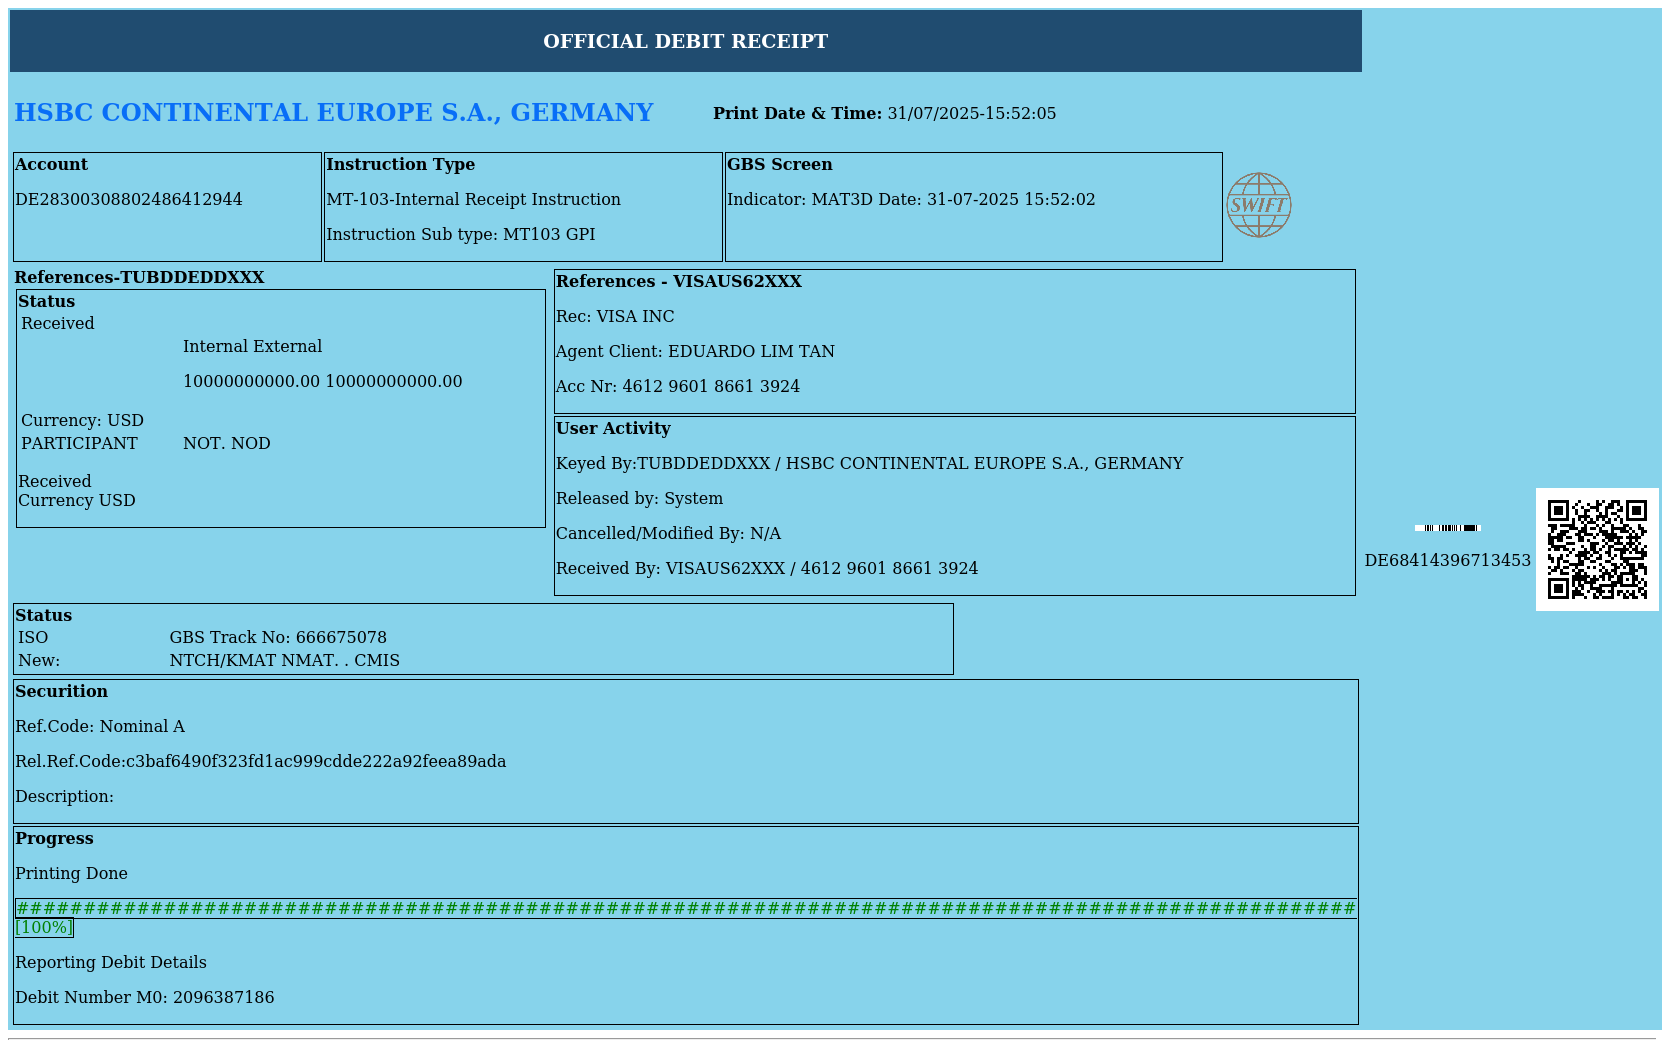Select the MT-103-Internal Receipt Instruction text

tap(473, 200)
